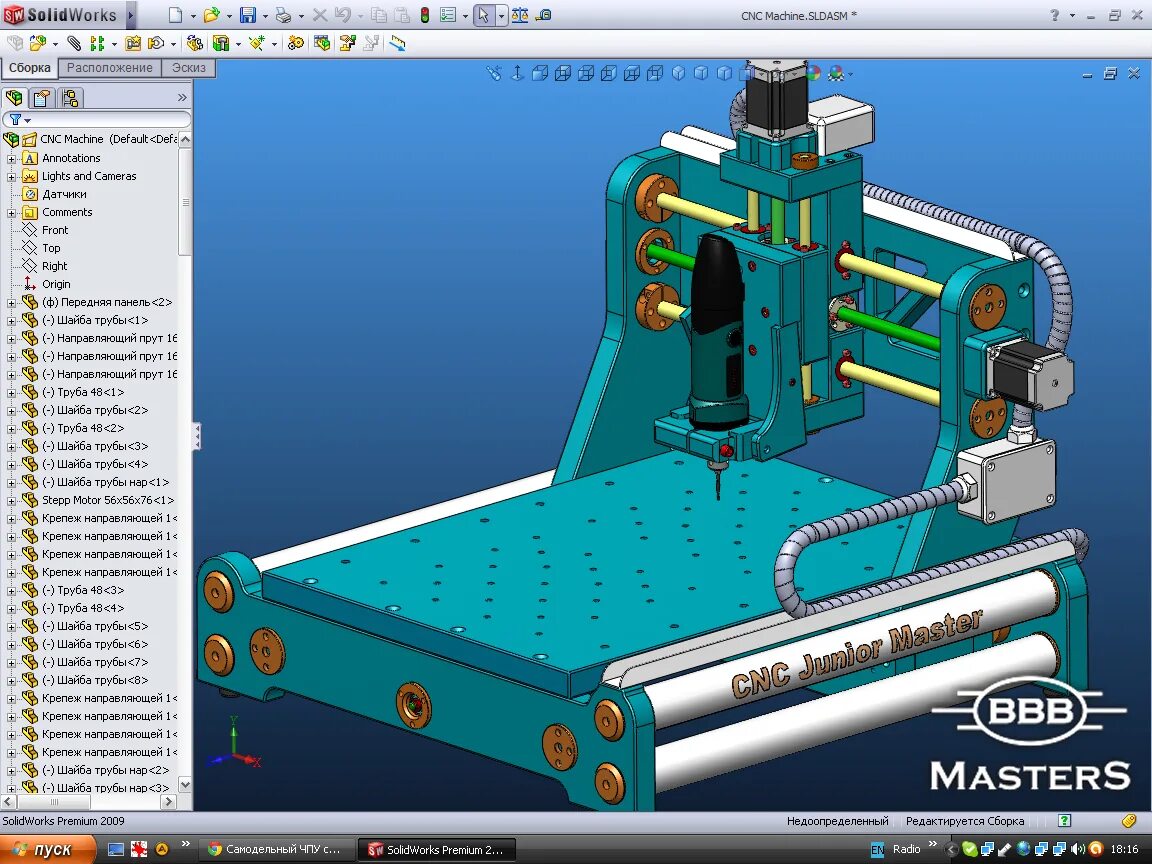Expand the SolidWorks menu arrow
The image size is (1152, 864).
[132, 15]
